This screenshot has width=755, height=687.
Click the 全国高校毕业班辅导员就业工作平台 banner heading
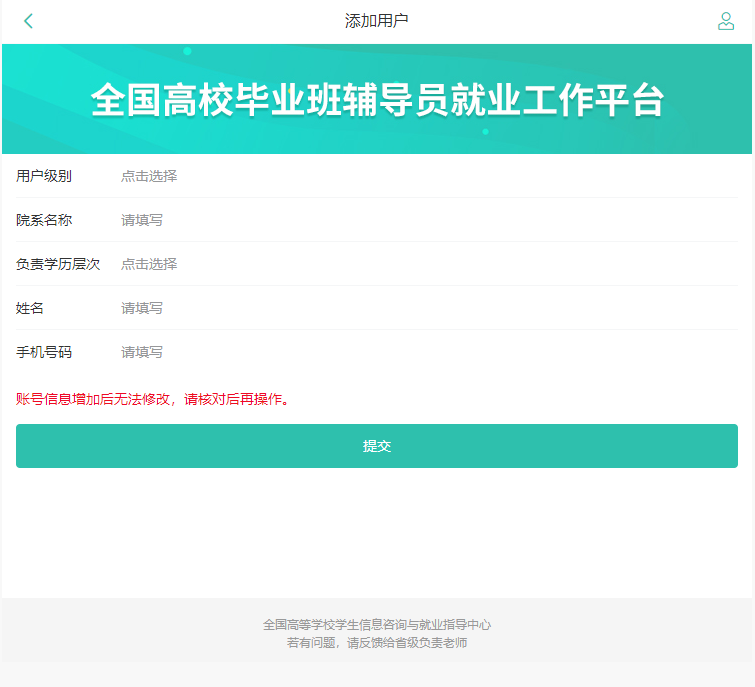coord(377,101)
